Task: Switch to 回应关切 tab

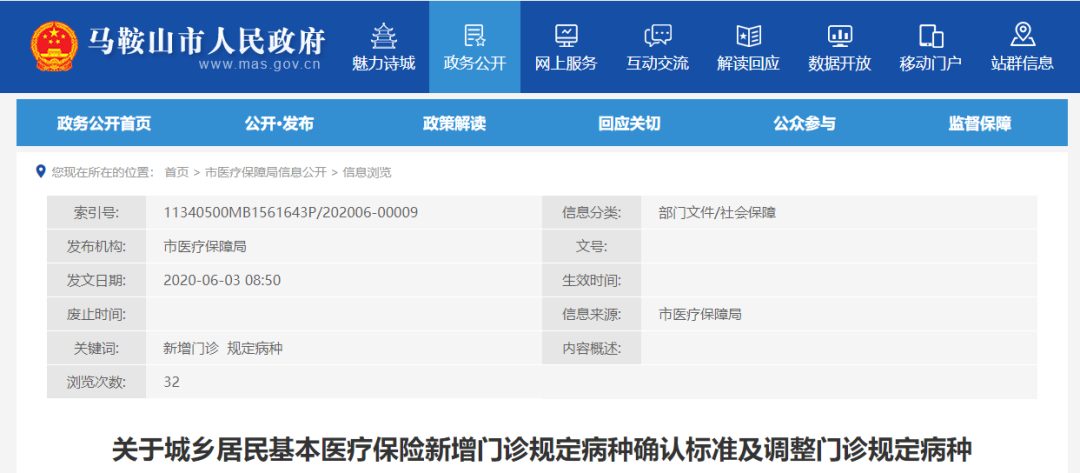Action: [630, 124]
